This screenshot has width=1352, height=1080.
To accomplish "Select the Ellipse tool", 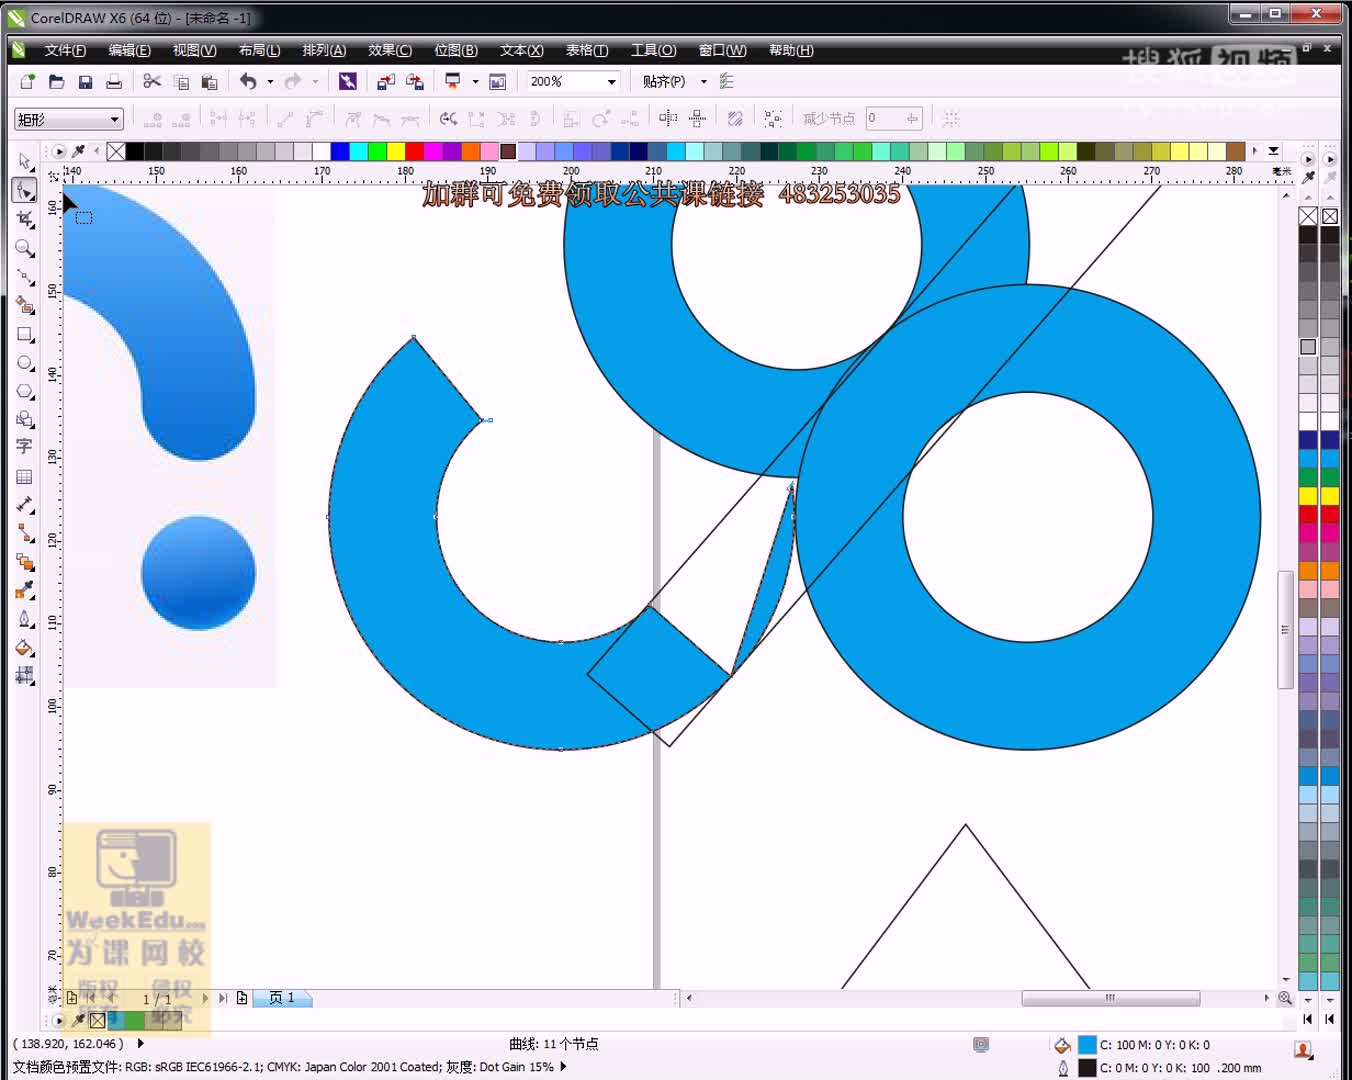I will [25, 363].
